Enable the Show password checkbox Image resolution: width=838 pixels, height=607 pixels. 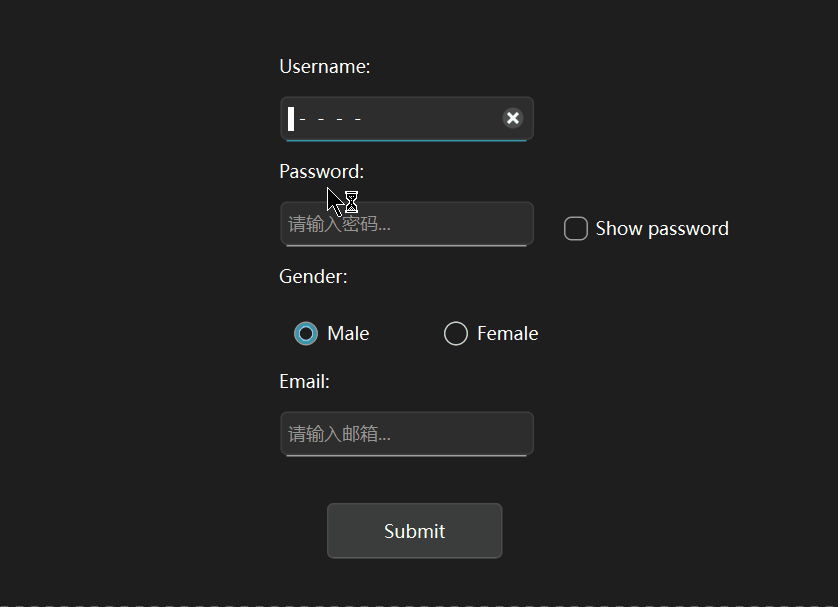coord(576,229)
